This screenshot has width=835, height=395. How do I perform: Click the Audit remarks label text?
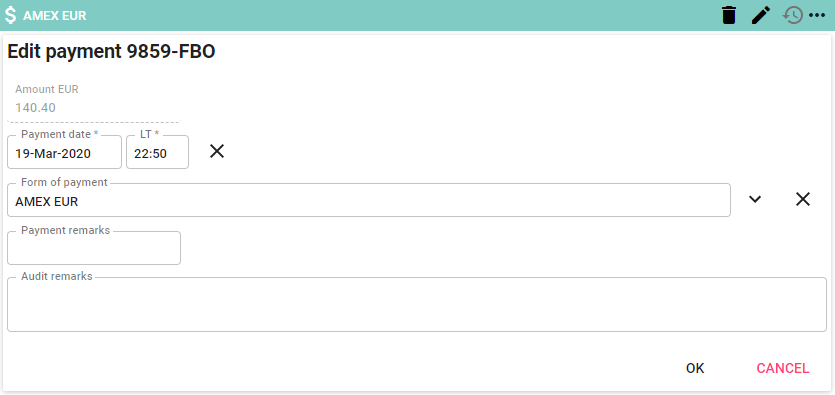click(x=57, y=276)
